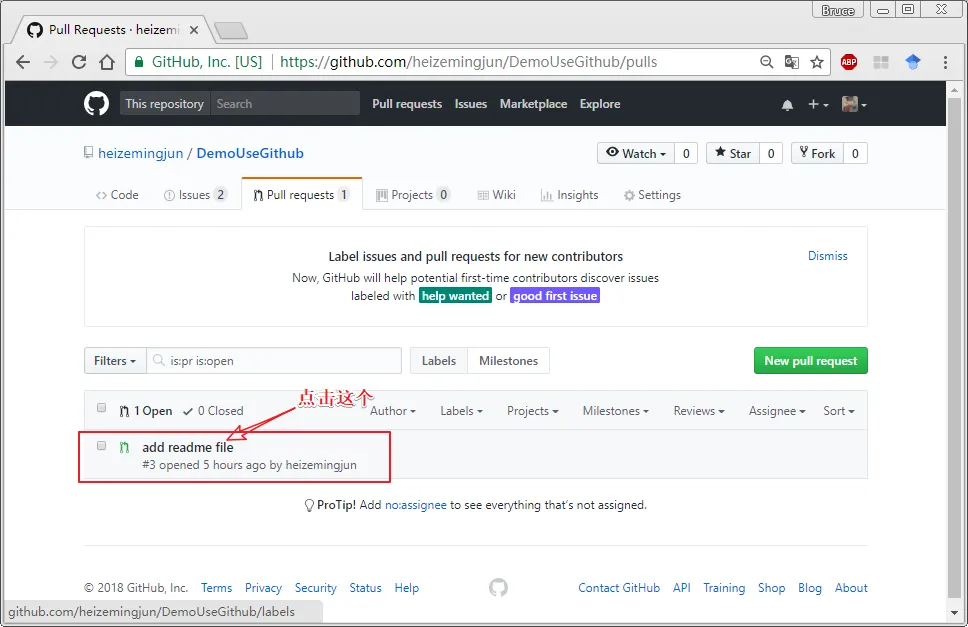Open the 'add readme file' pull request
Screen dimensions: 968x627
(188, 447)
